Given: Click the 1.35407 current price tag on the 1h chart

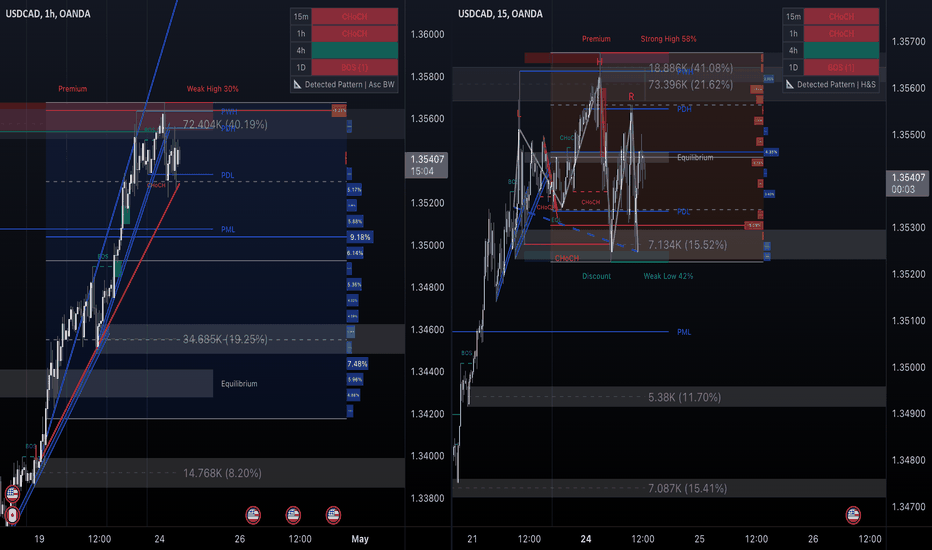Looking at the screenshot, I should (x=426, y=165).
